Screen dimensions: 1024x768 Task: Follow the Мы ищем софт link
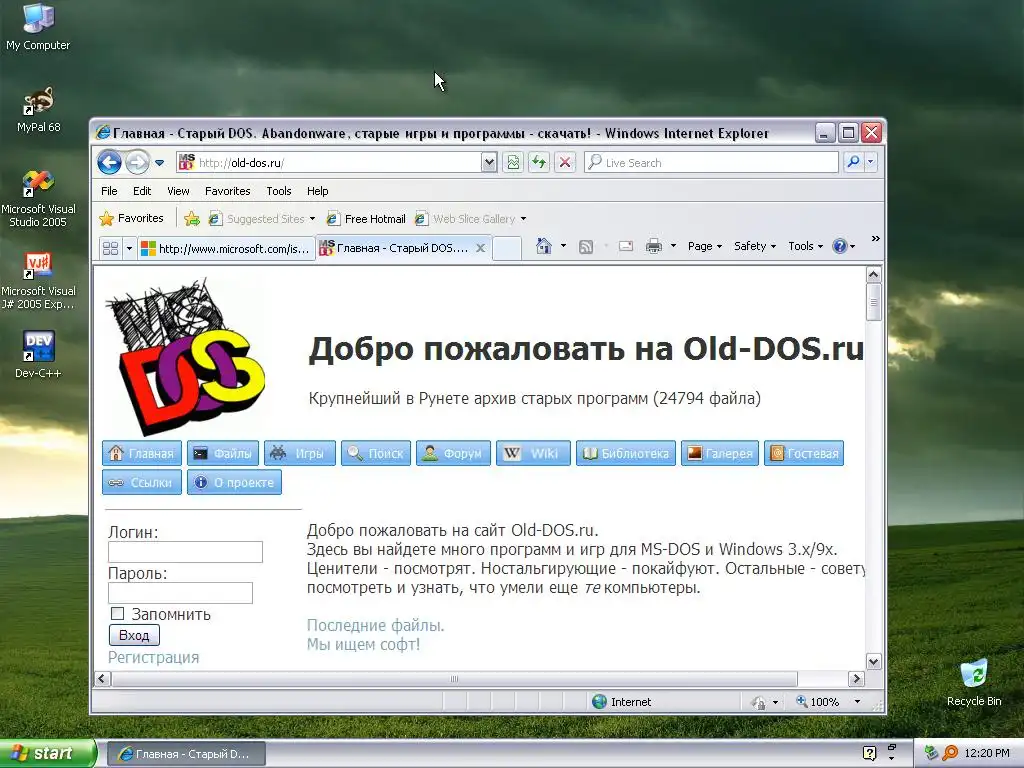[363, 645]
